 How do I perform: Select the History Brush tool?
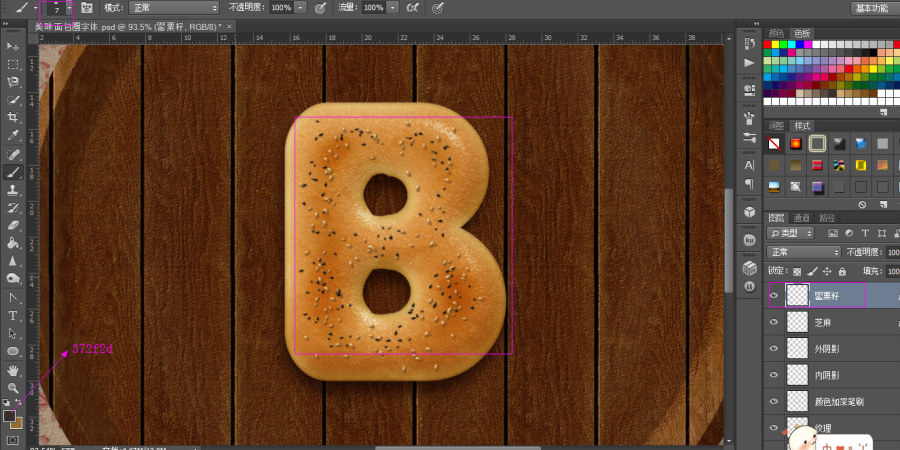(x=13, y=208)
